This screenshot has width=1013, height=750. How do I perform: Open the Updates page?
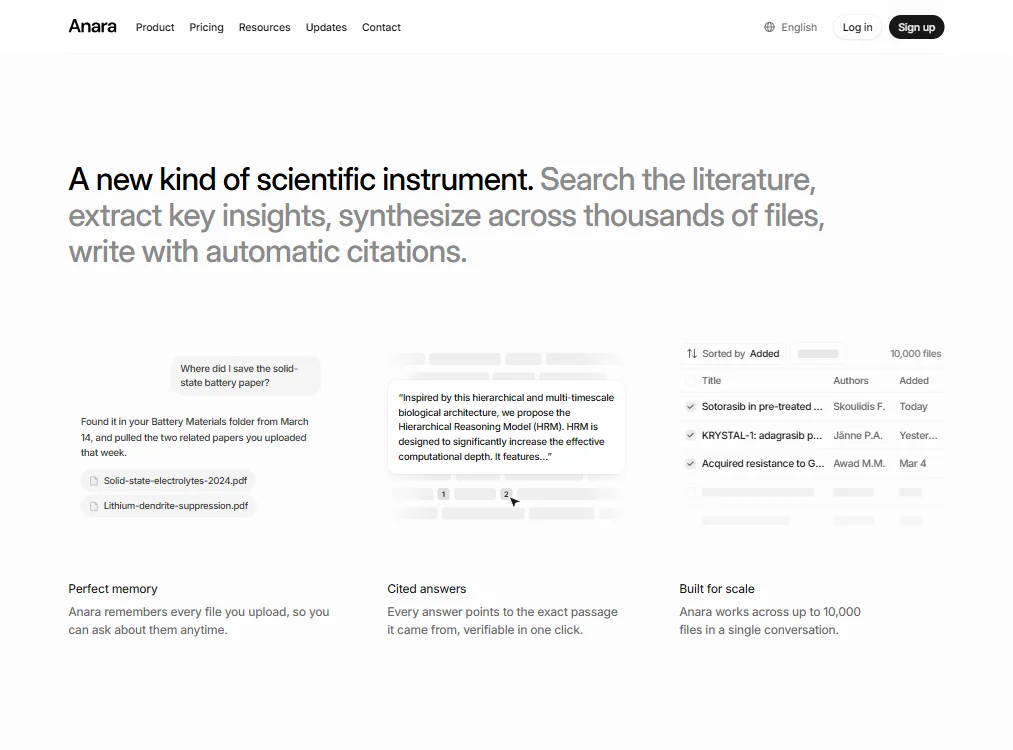click(x=326, y=27)
